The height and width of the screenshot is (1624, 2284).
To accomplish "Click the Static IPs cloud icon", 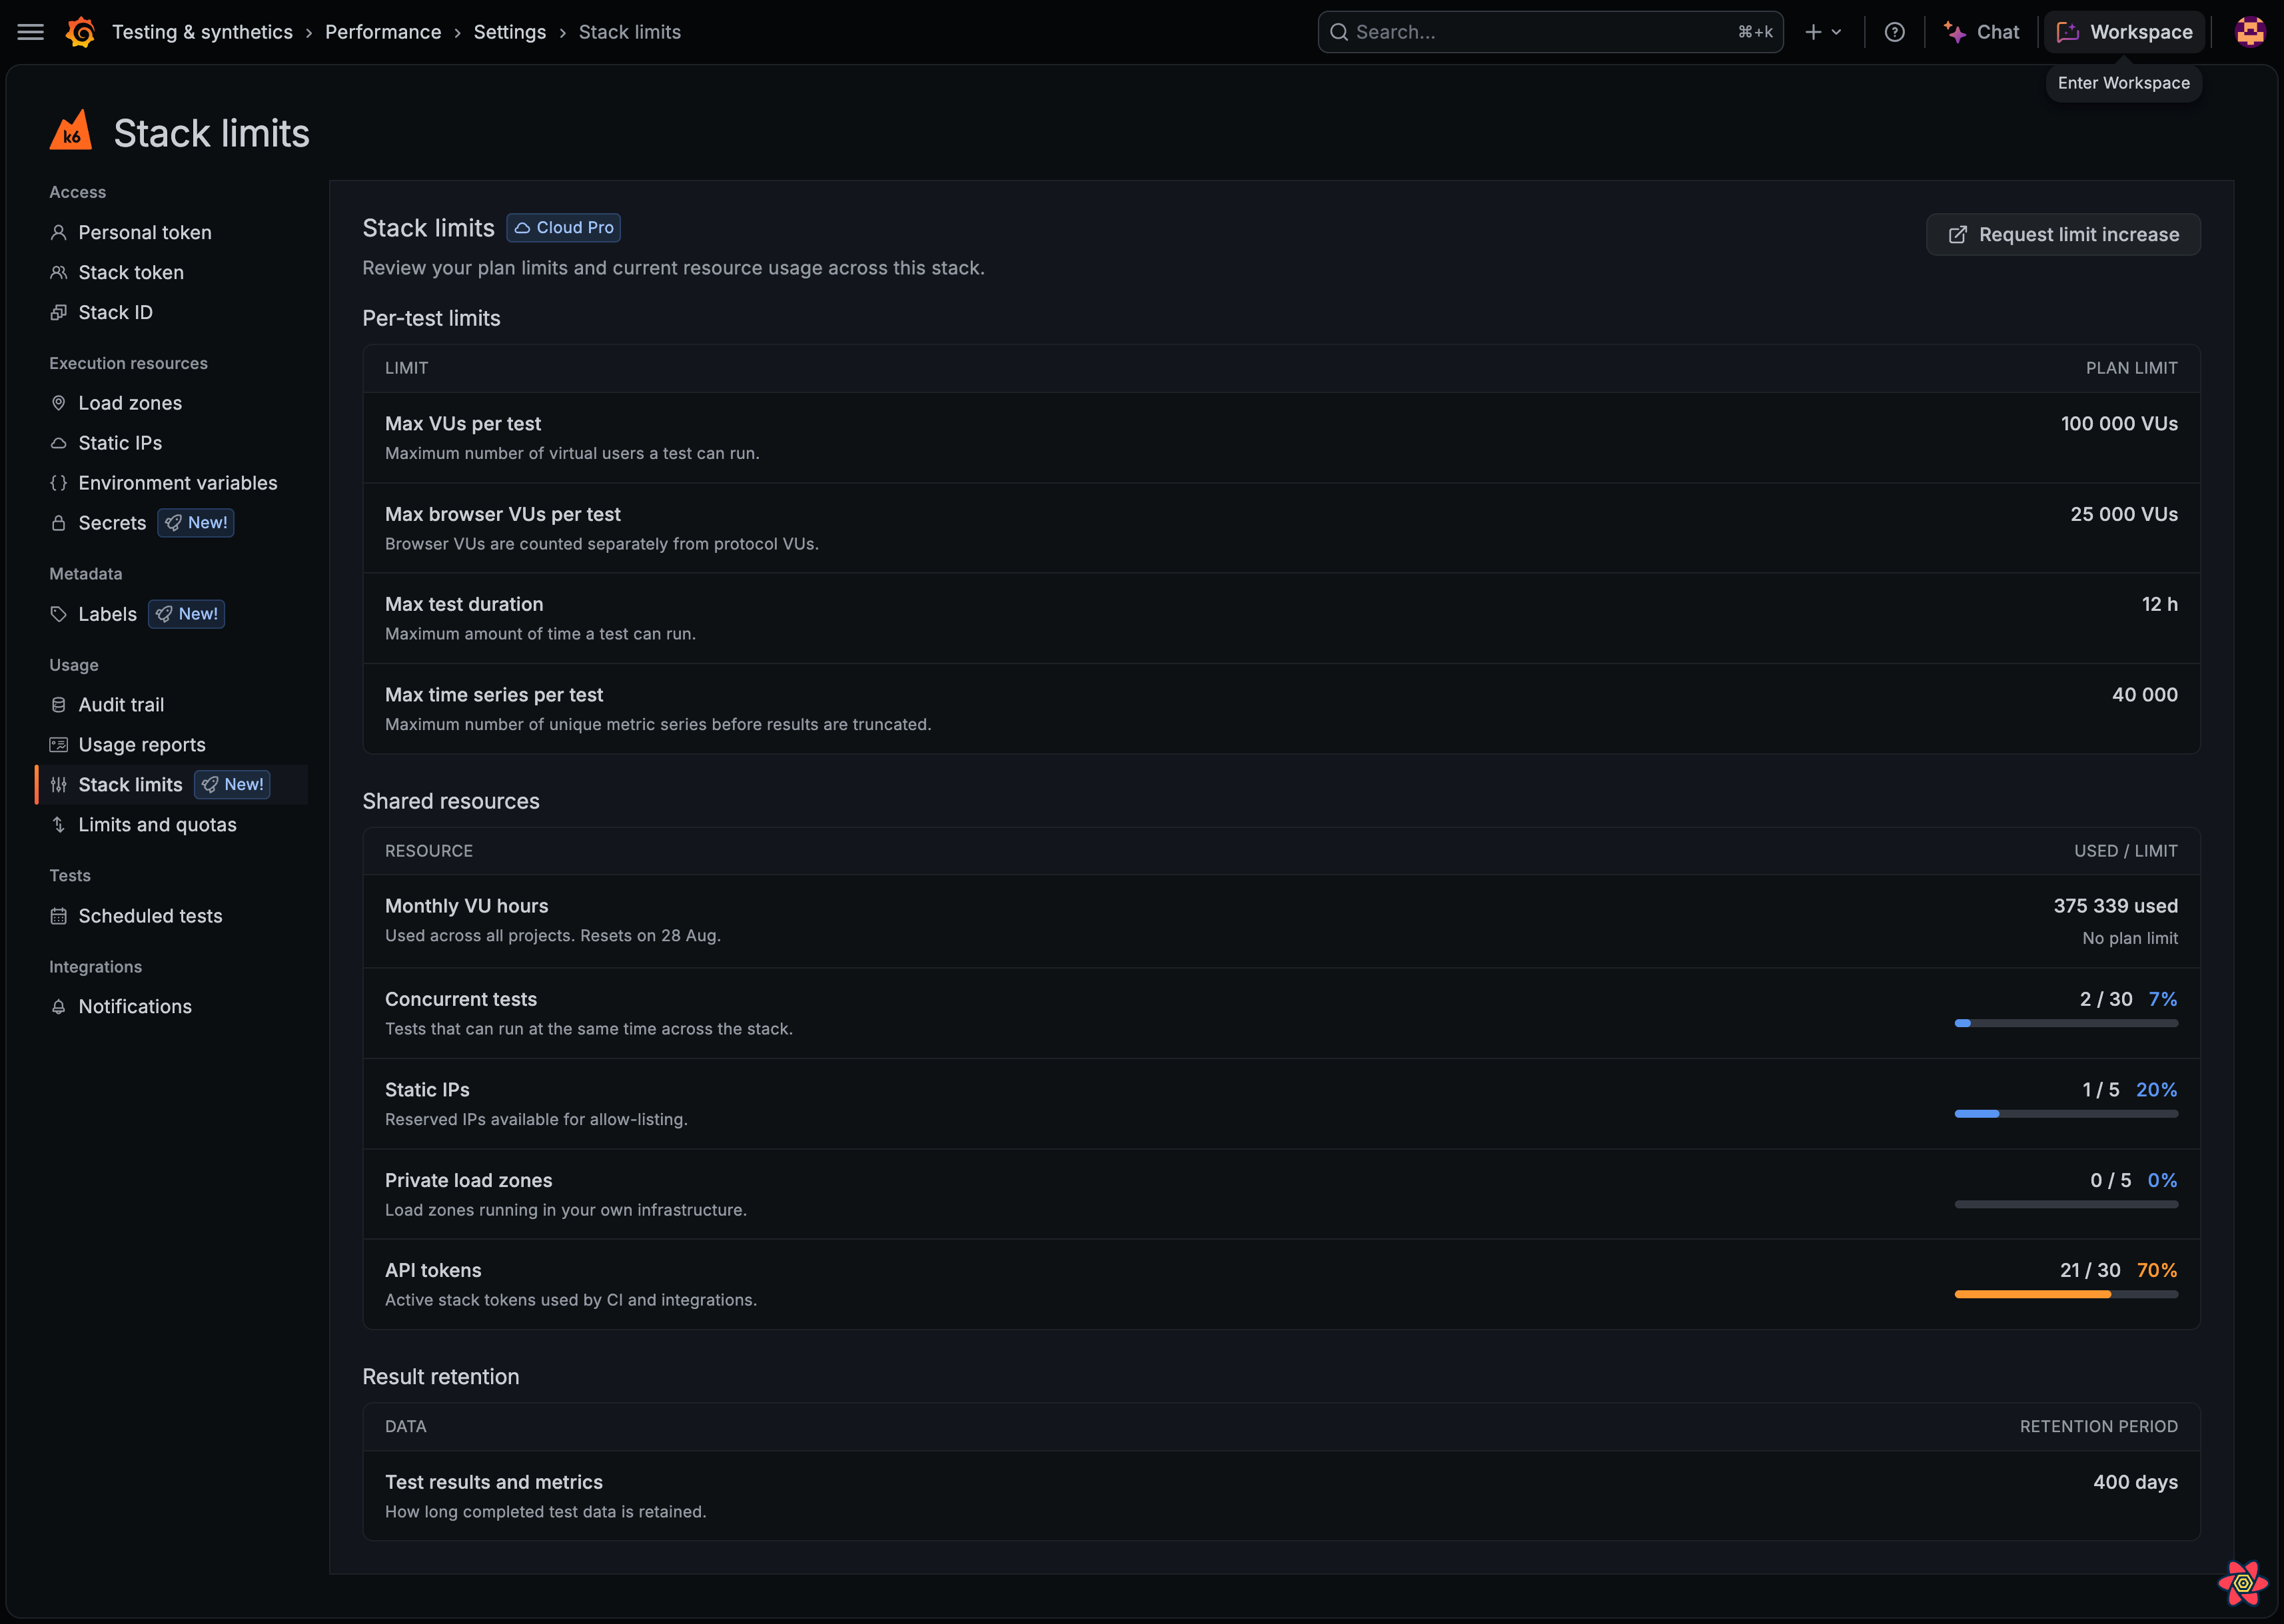I will coord(59,443).
